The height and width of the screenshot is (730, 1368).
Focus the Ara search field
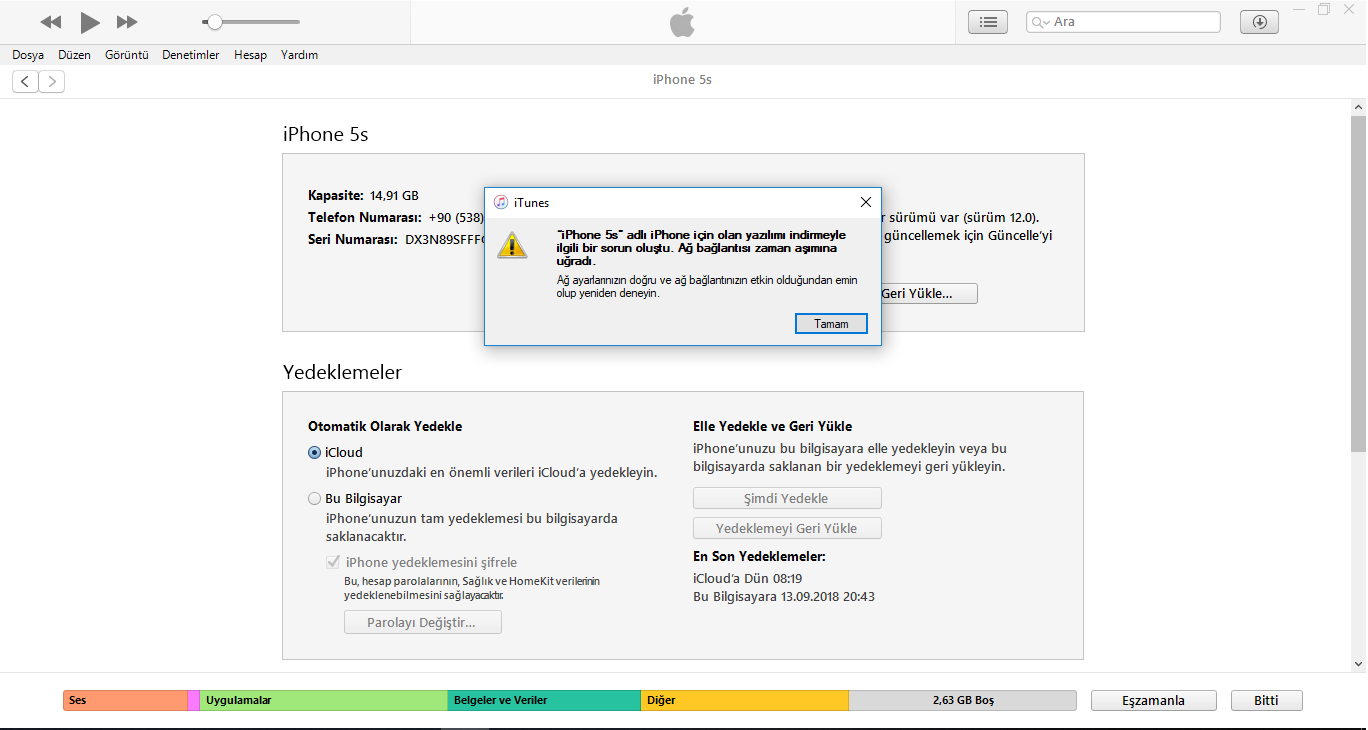point(1123,22)
